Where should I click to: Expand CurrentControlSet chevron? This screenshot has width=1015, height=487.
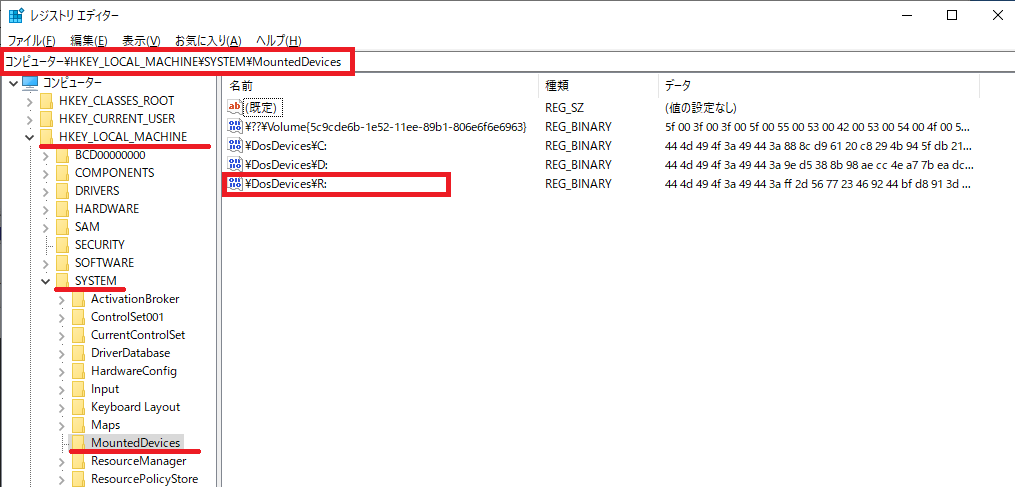61,335
